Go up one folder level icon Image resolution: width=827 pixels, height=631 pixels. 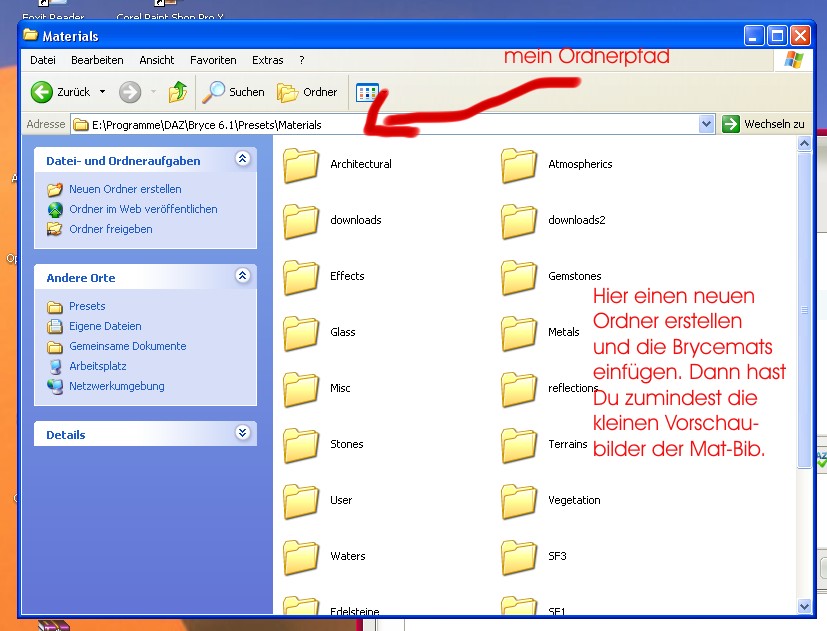click(178, 92)
